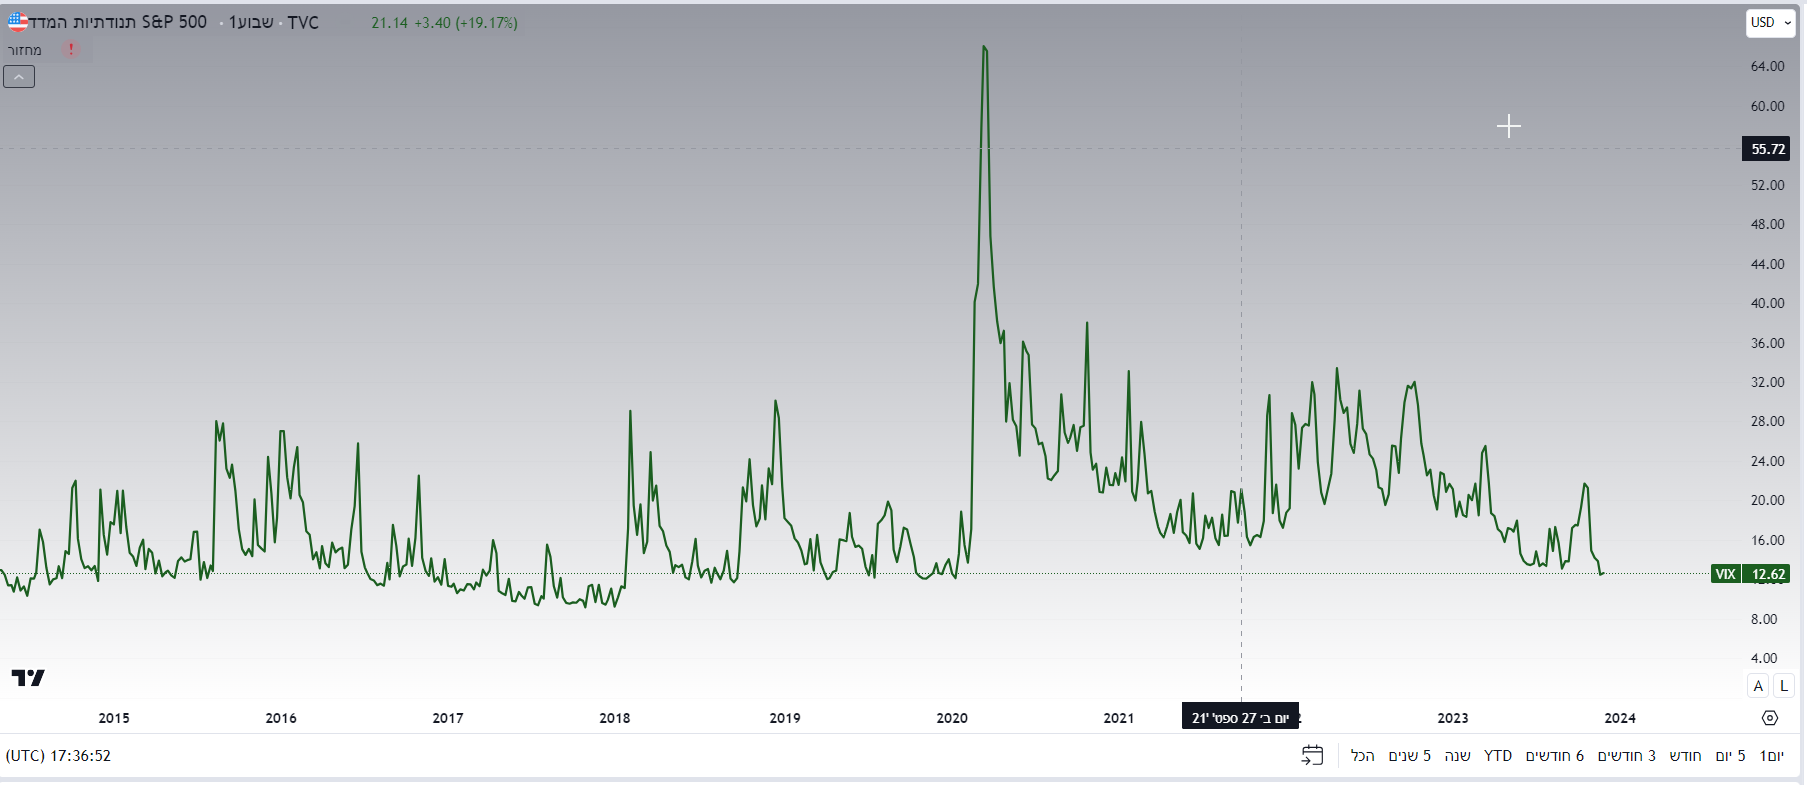Click the S&P 500 volatility index symbol title
1807x785 pixels.
pos(119,22)
